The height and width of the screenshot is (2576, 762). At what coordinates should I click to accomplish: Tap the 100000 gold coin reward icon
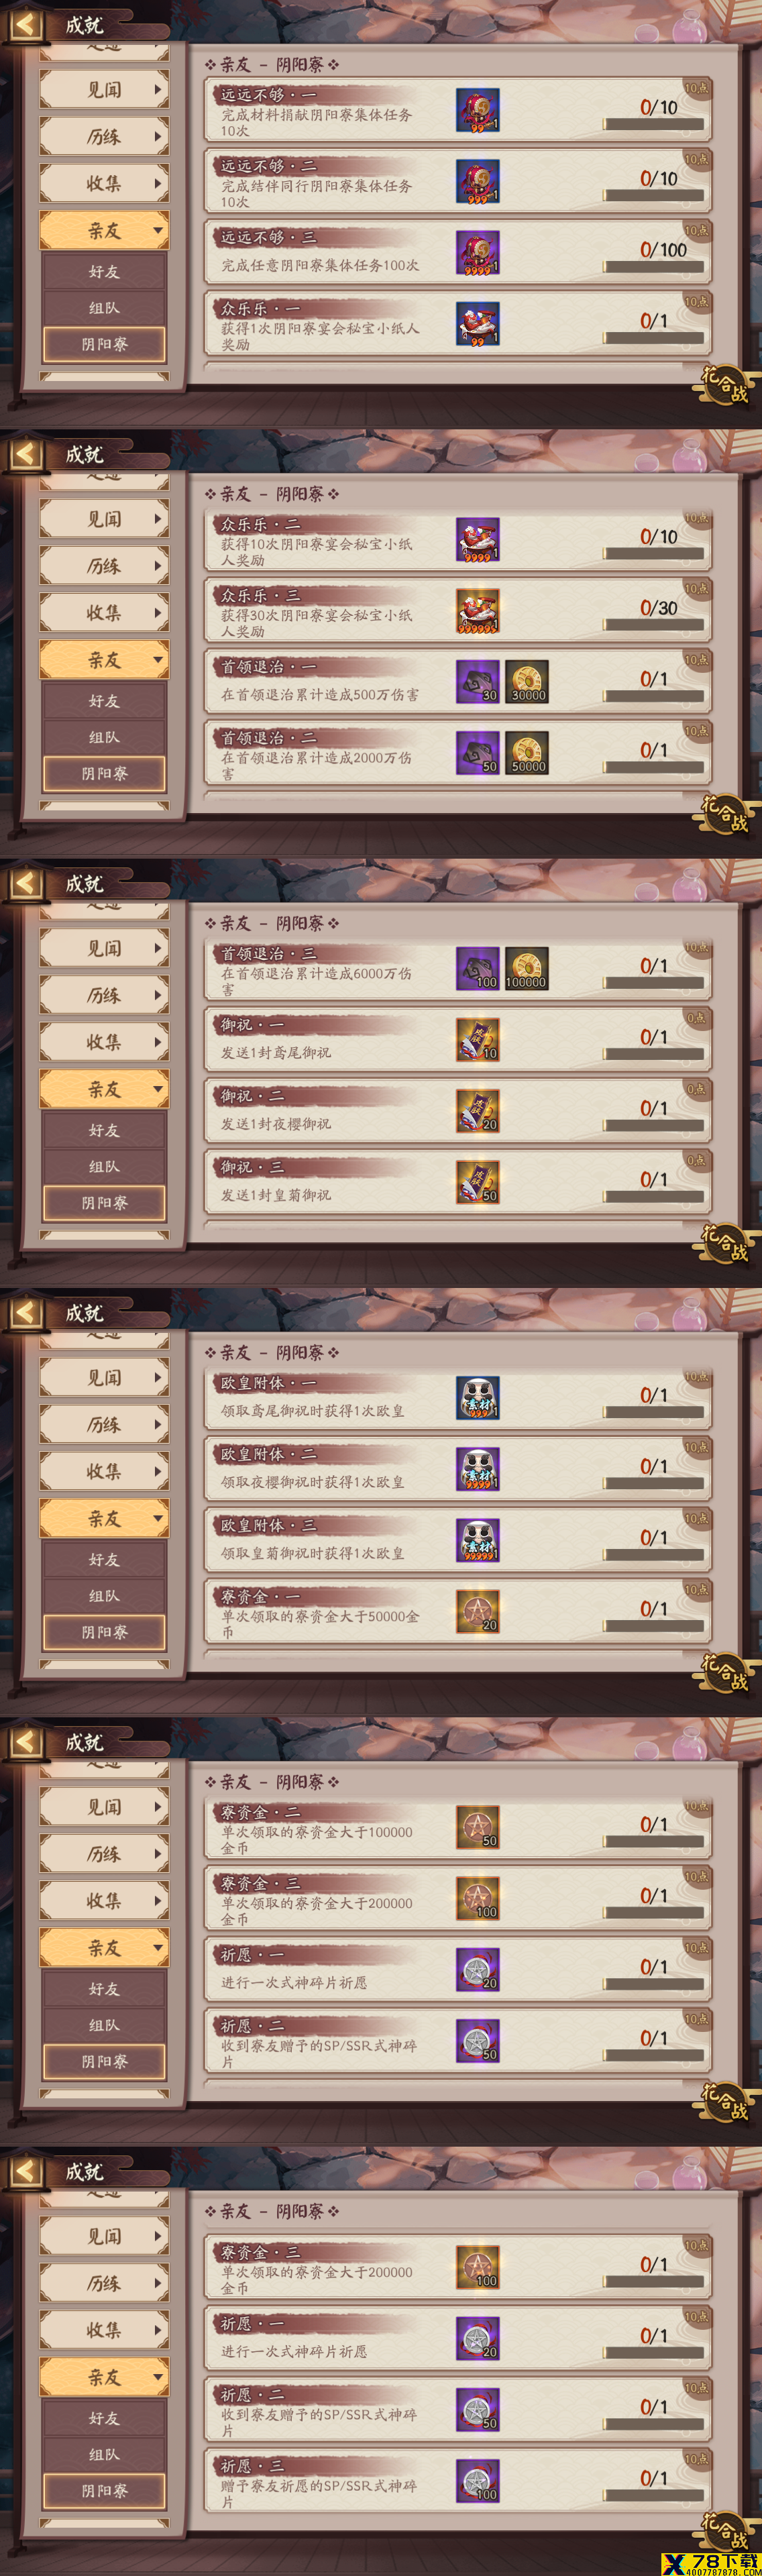(x=526, y=969)
